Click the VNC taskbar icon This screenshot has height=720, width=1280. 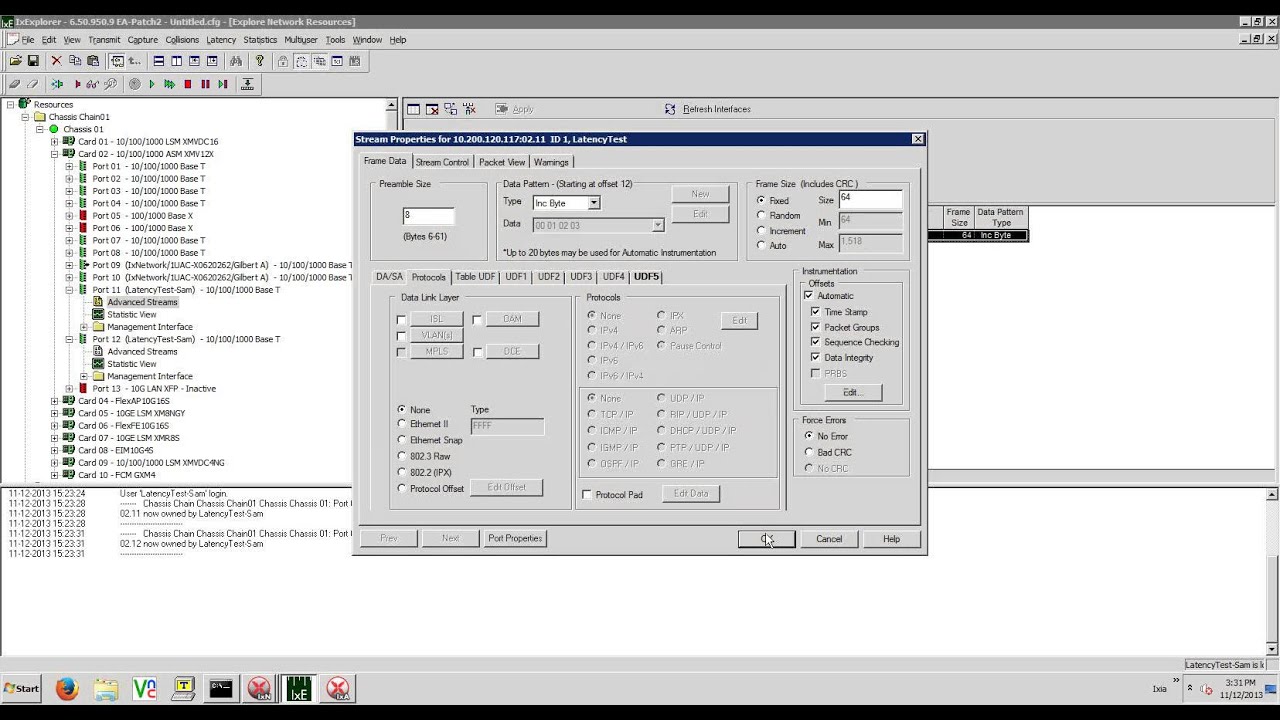(144, 688)
